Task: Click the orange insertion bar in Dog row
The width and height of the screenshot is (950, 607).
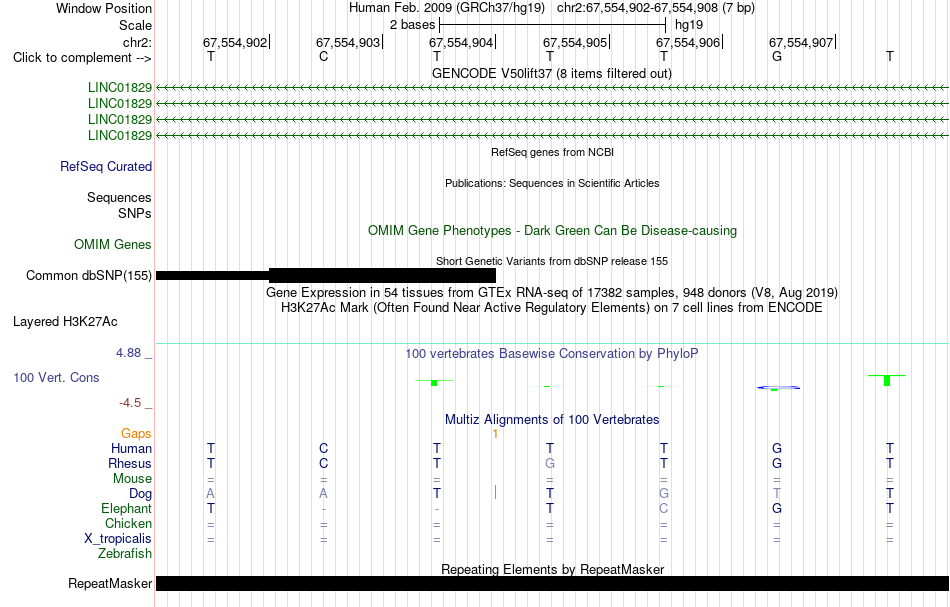Action: click(x=496, y=492)
